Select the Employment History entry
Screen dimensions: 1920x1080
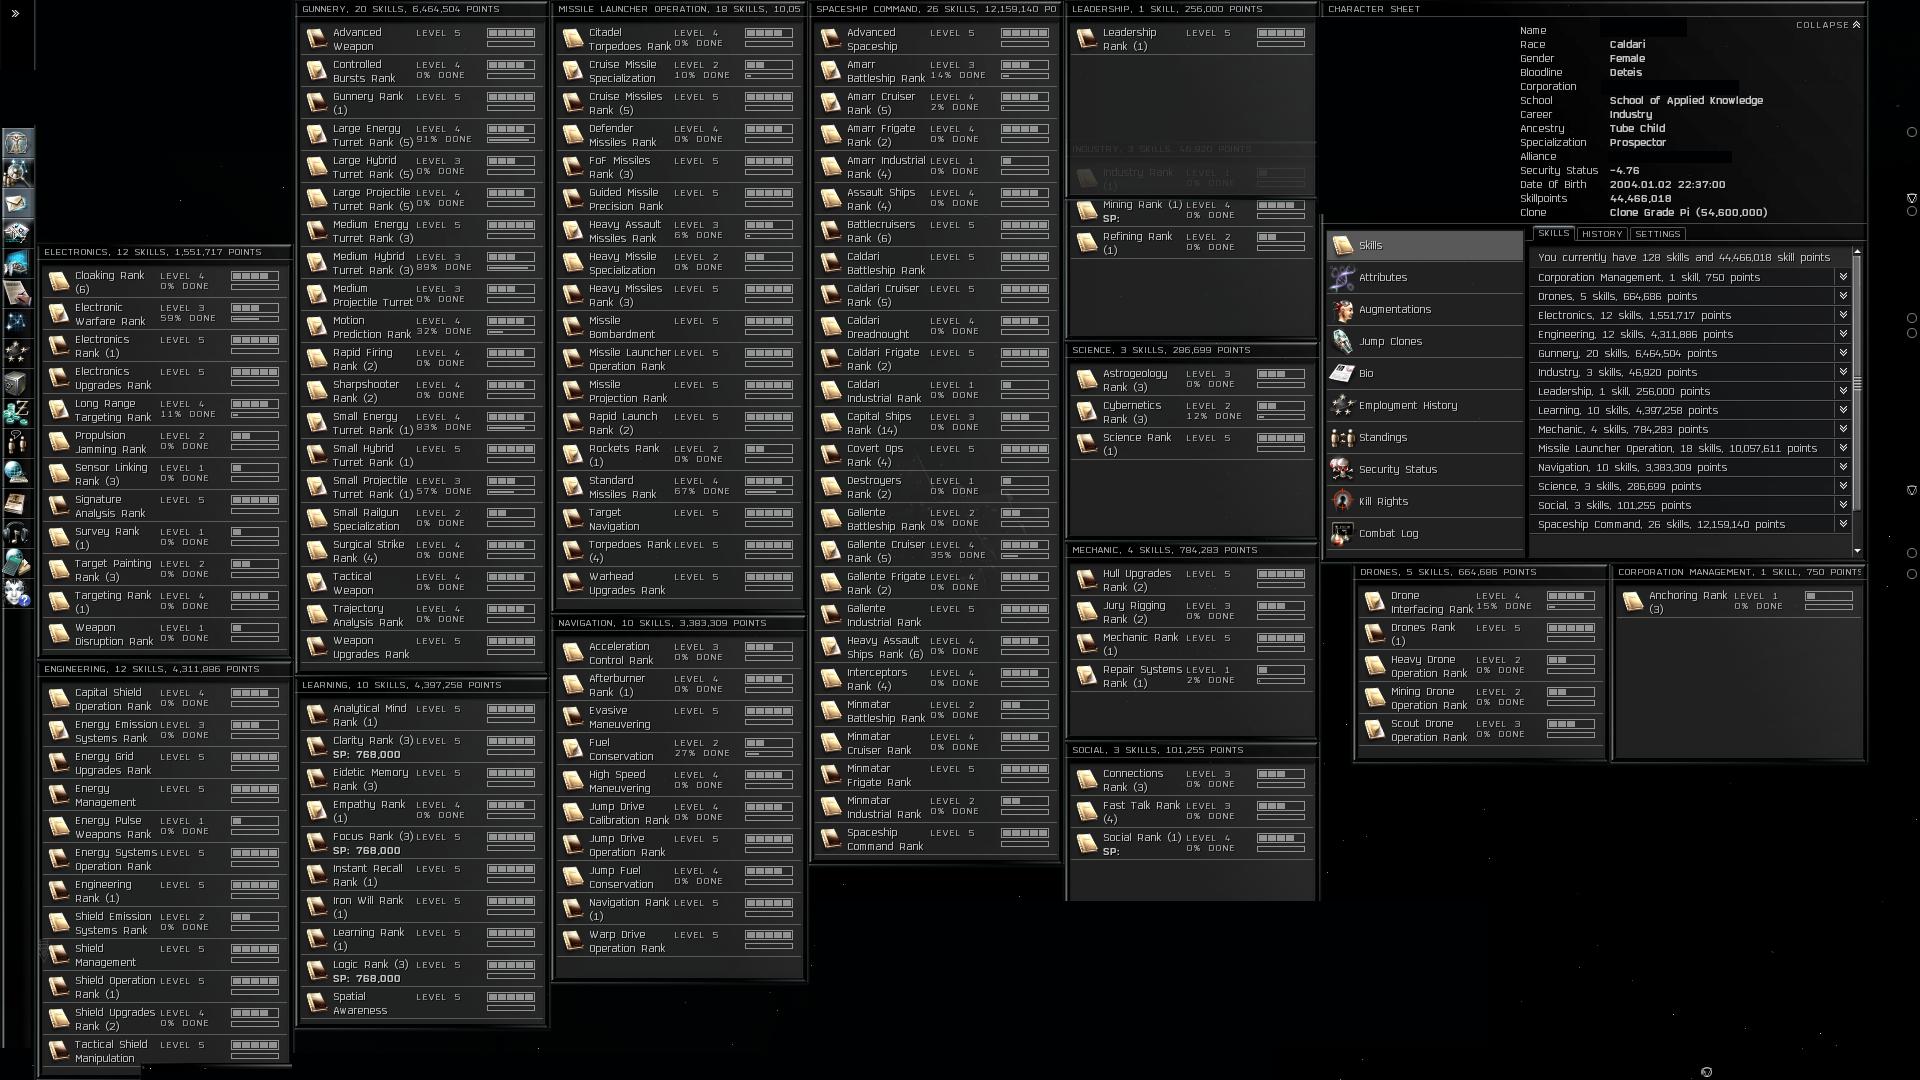click(1407, 405)
